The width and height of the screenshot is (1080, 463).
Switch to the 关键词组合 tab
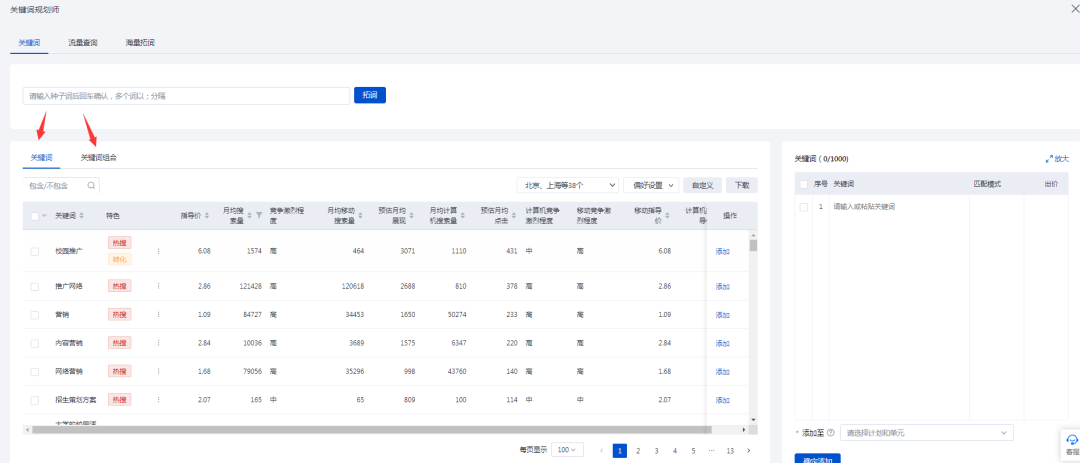[99, 157]
